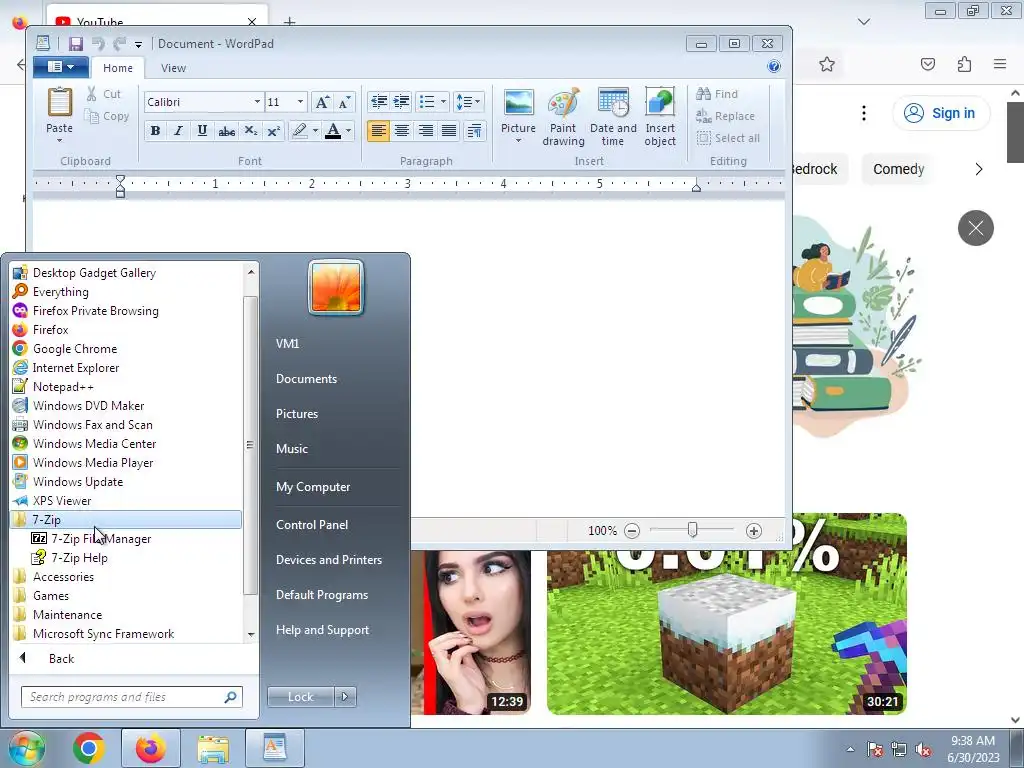Insert a Paint drawing
1024x768 pixels.
point(563,118)
